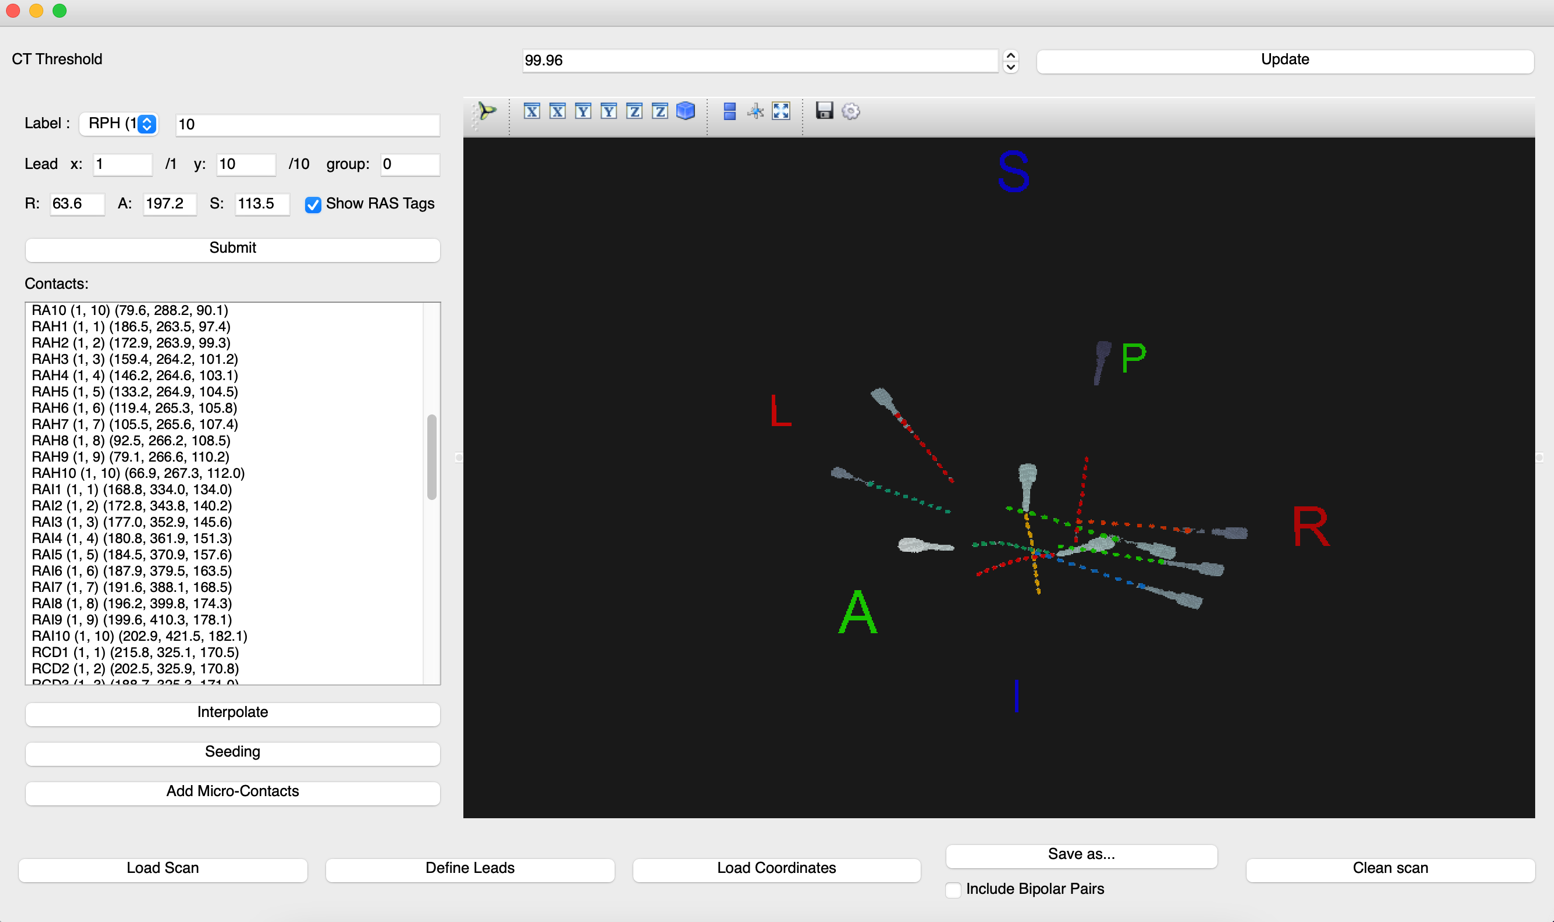Click Add Micro-Contacts button
Screen dimensions: 1554x922
pyautogui.click(x=232, y=792)
